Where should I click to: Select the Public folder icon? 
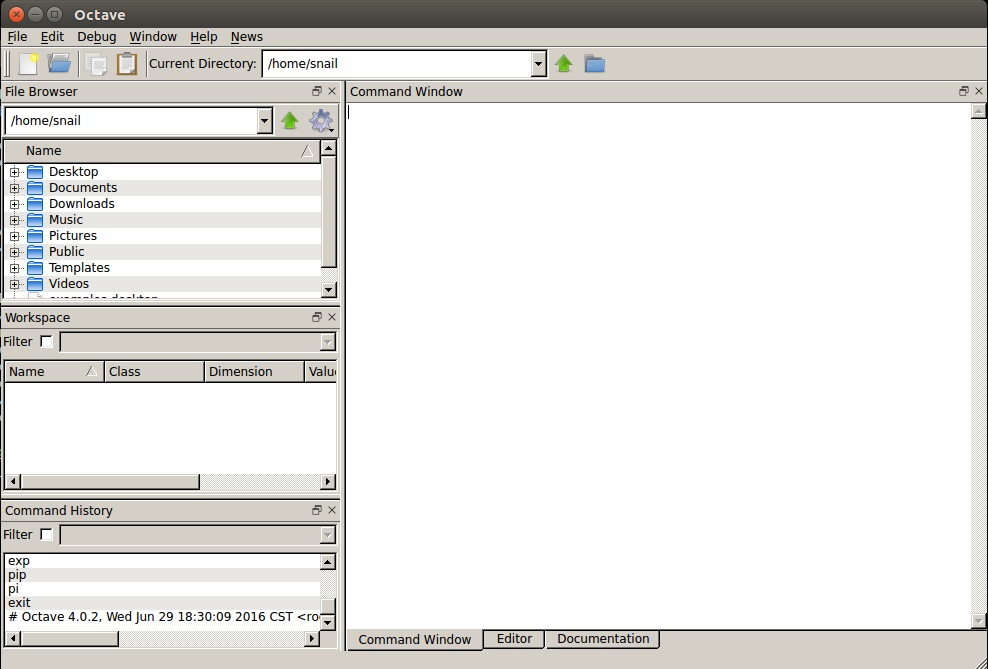click(x=35, y=252)
